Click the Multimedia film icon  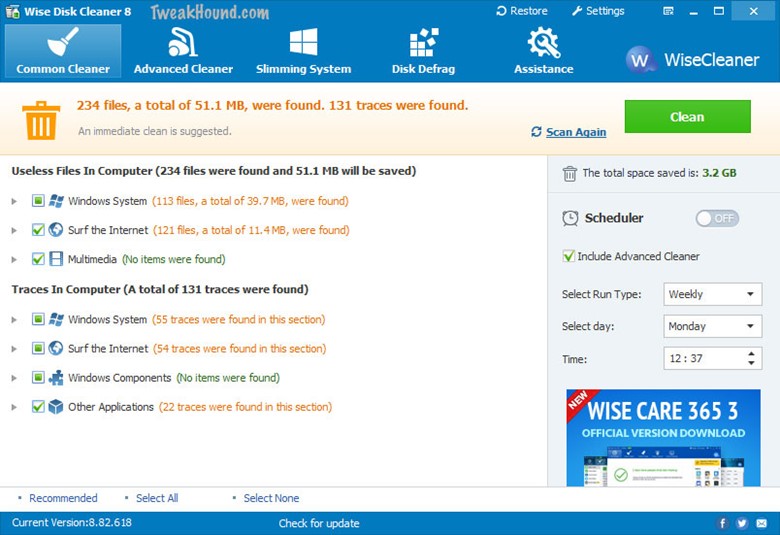pyautogui.click(x=56, y=259)
